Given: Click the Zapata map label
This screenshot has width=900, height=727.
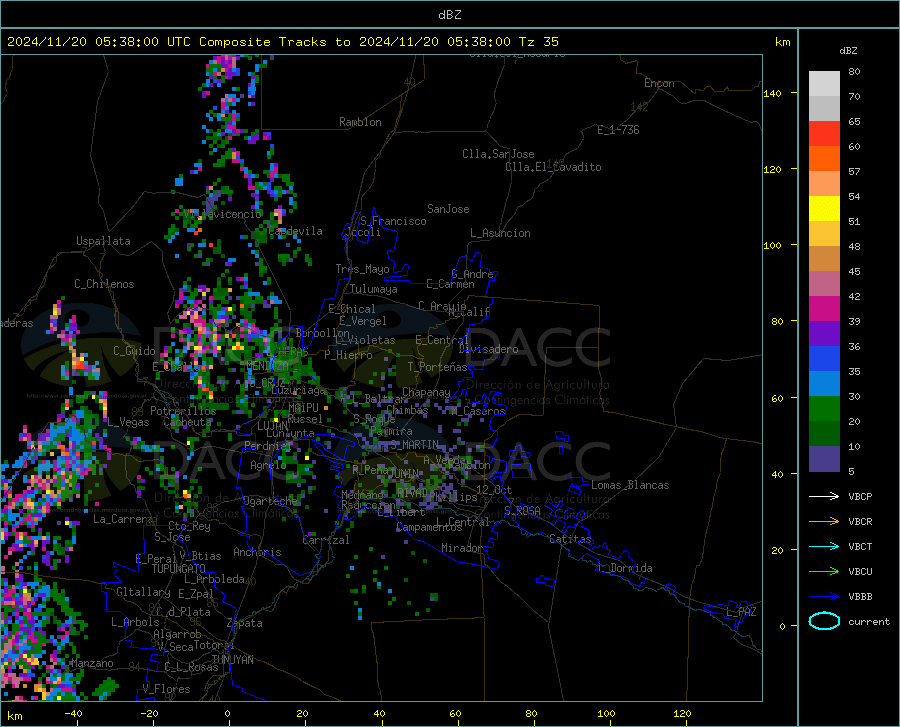Looking at the screenshot, I should (x=245, y=623).
